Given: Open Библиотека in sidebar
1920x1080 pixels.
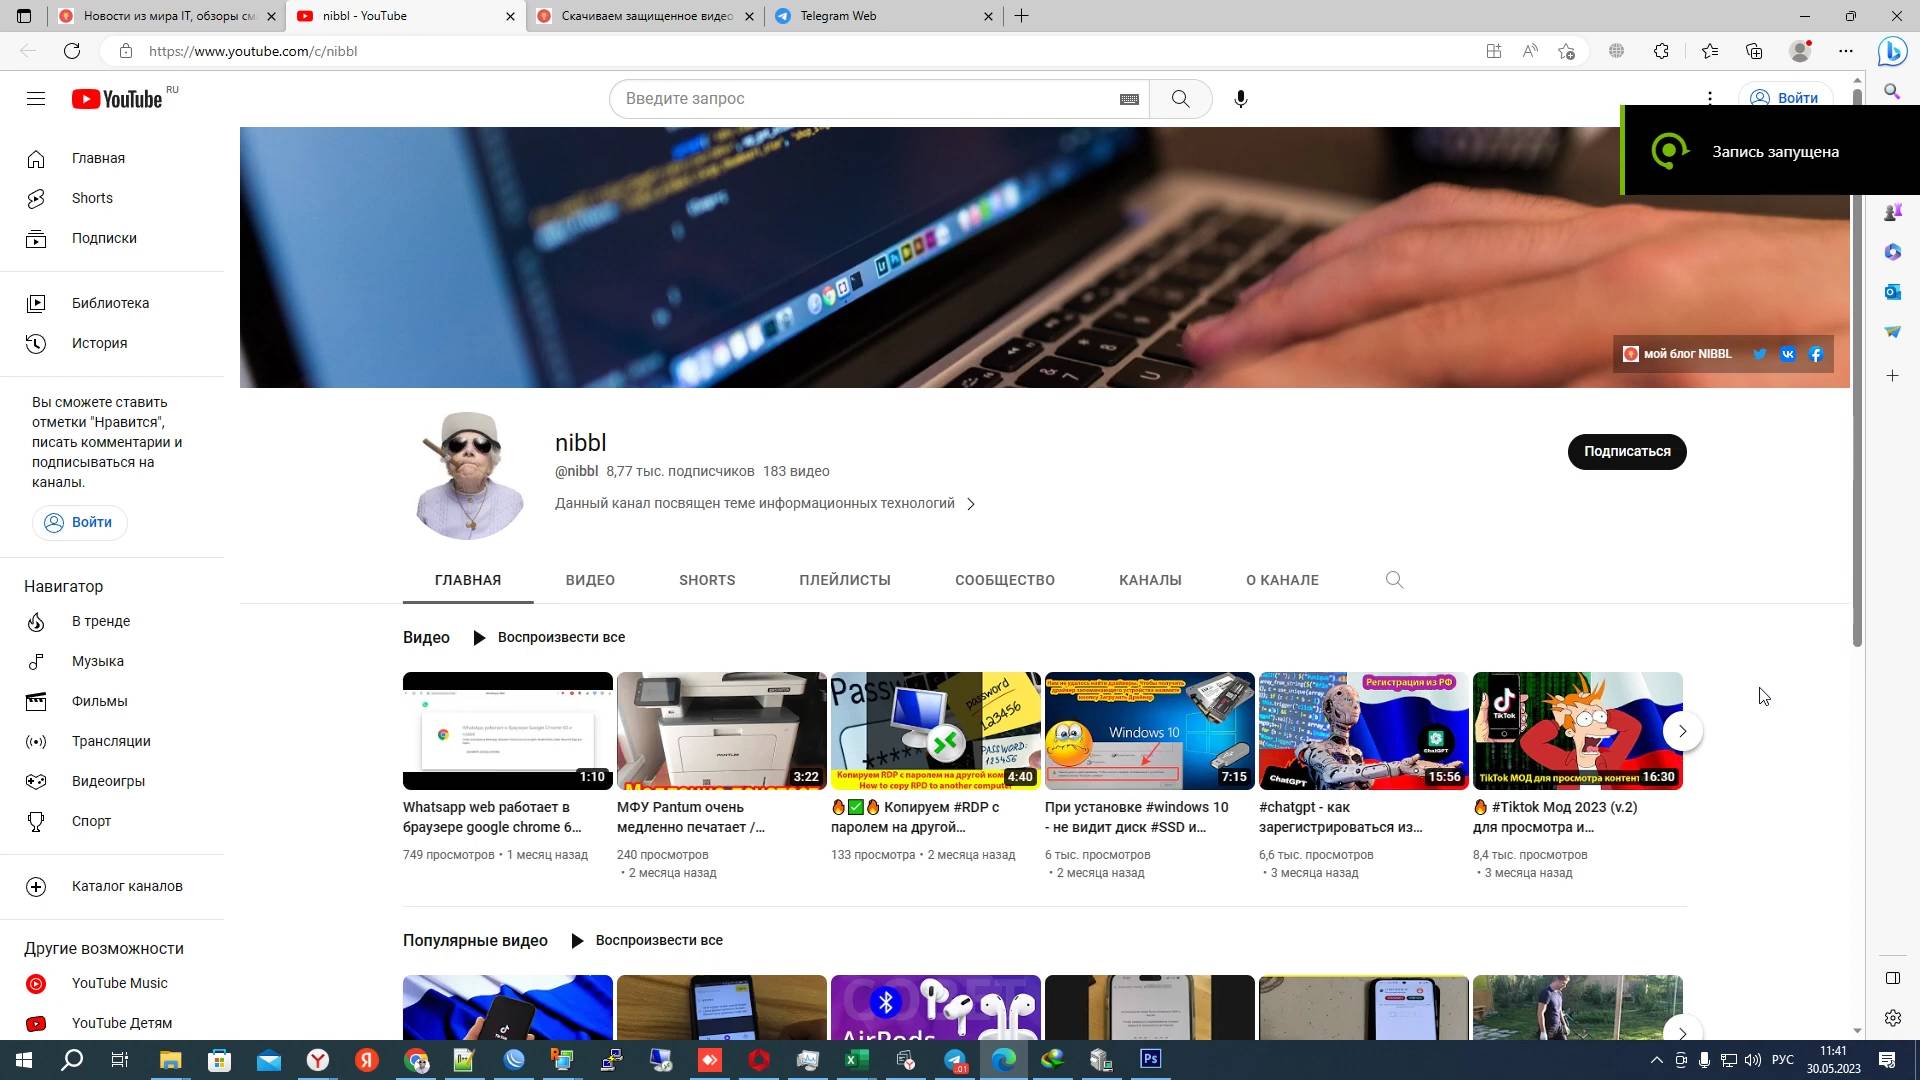Looking at the screenshot, I should point(112,303).
